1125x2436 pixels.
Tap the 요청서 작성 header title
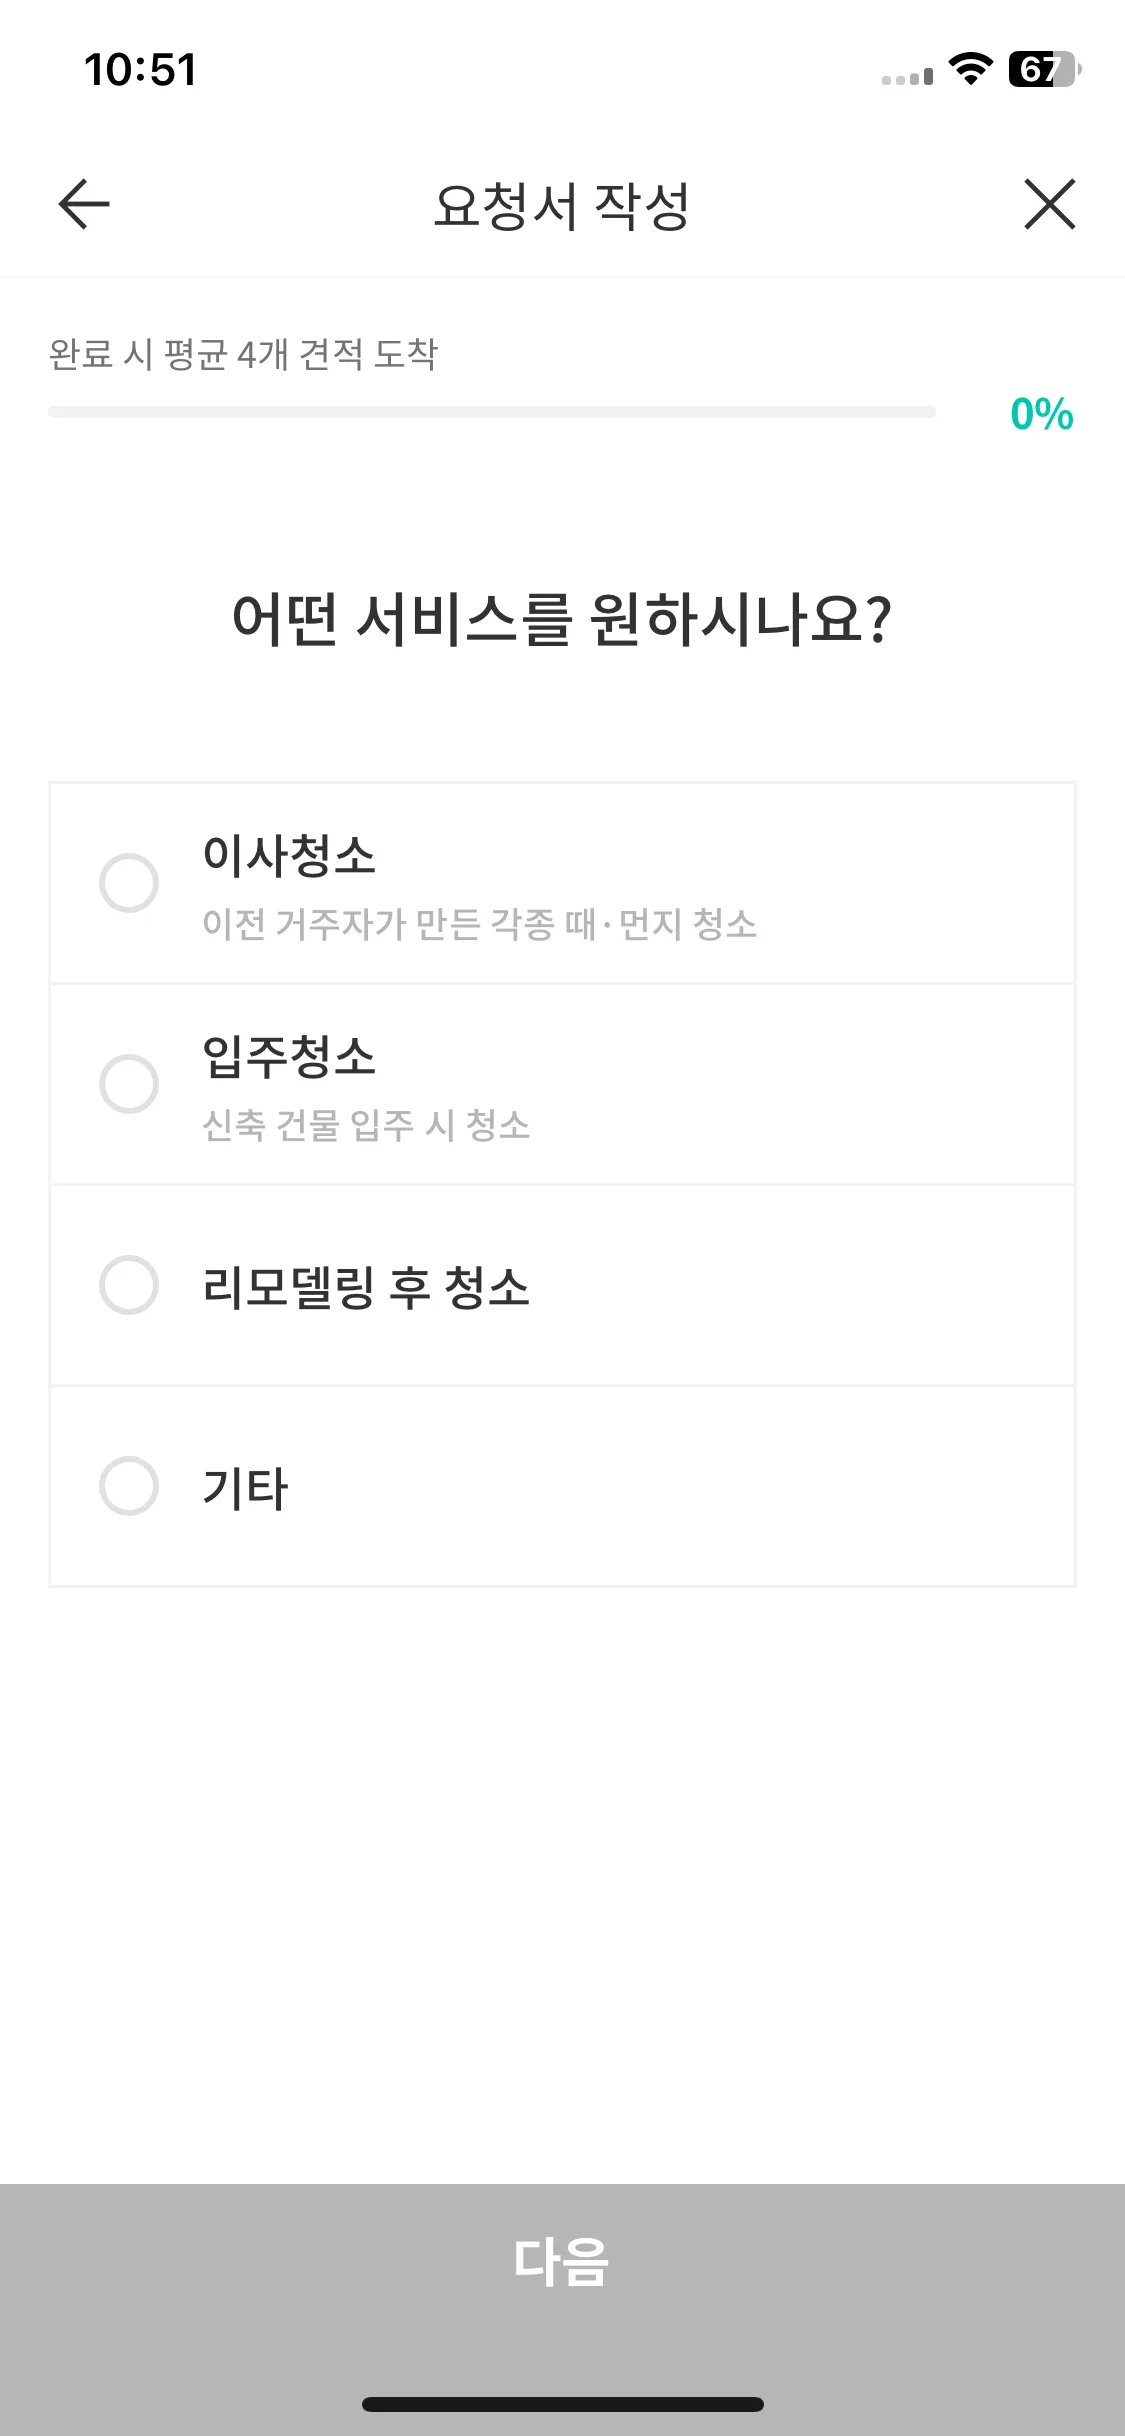(x=562, y=206)
